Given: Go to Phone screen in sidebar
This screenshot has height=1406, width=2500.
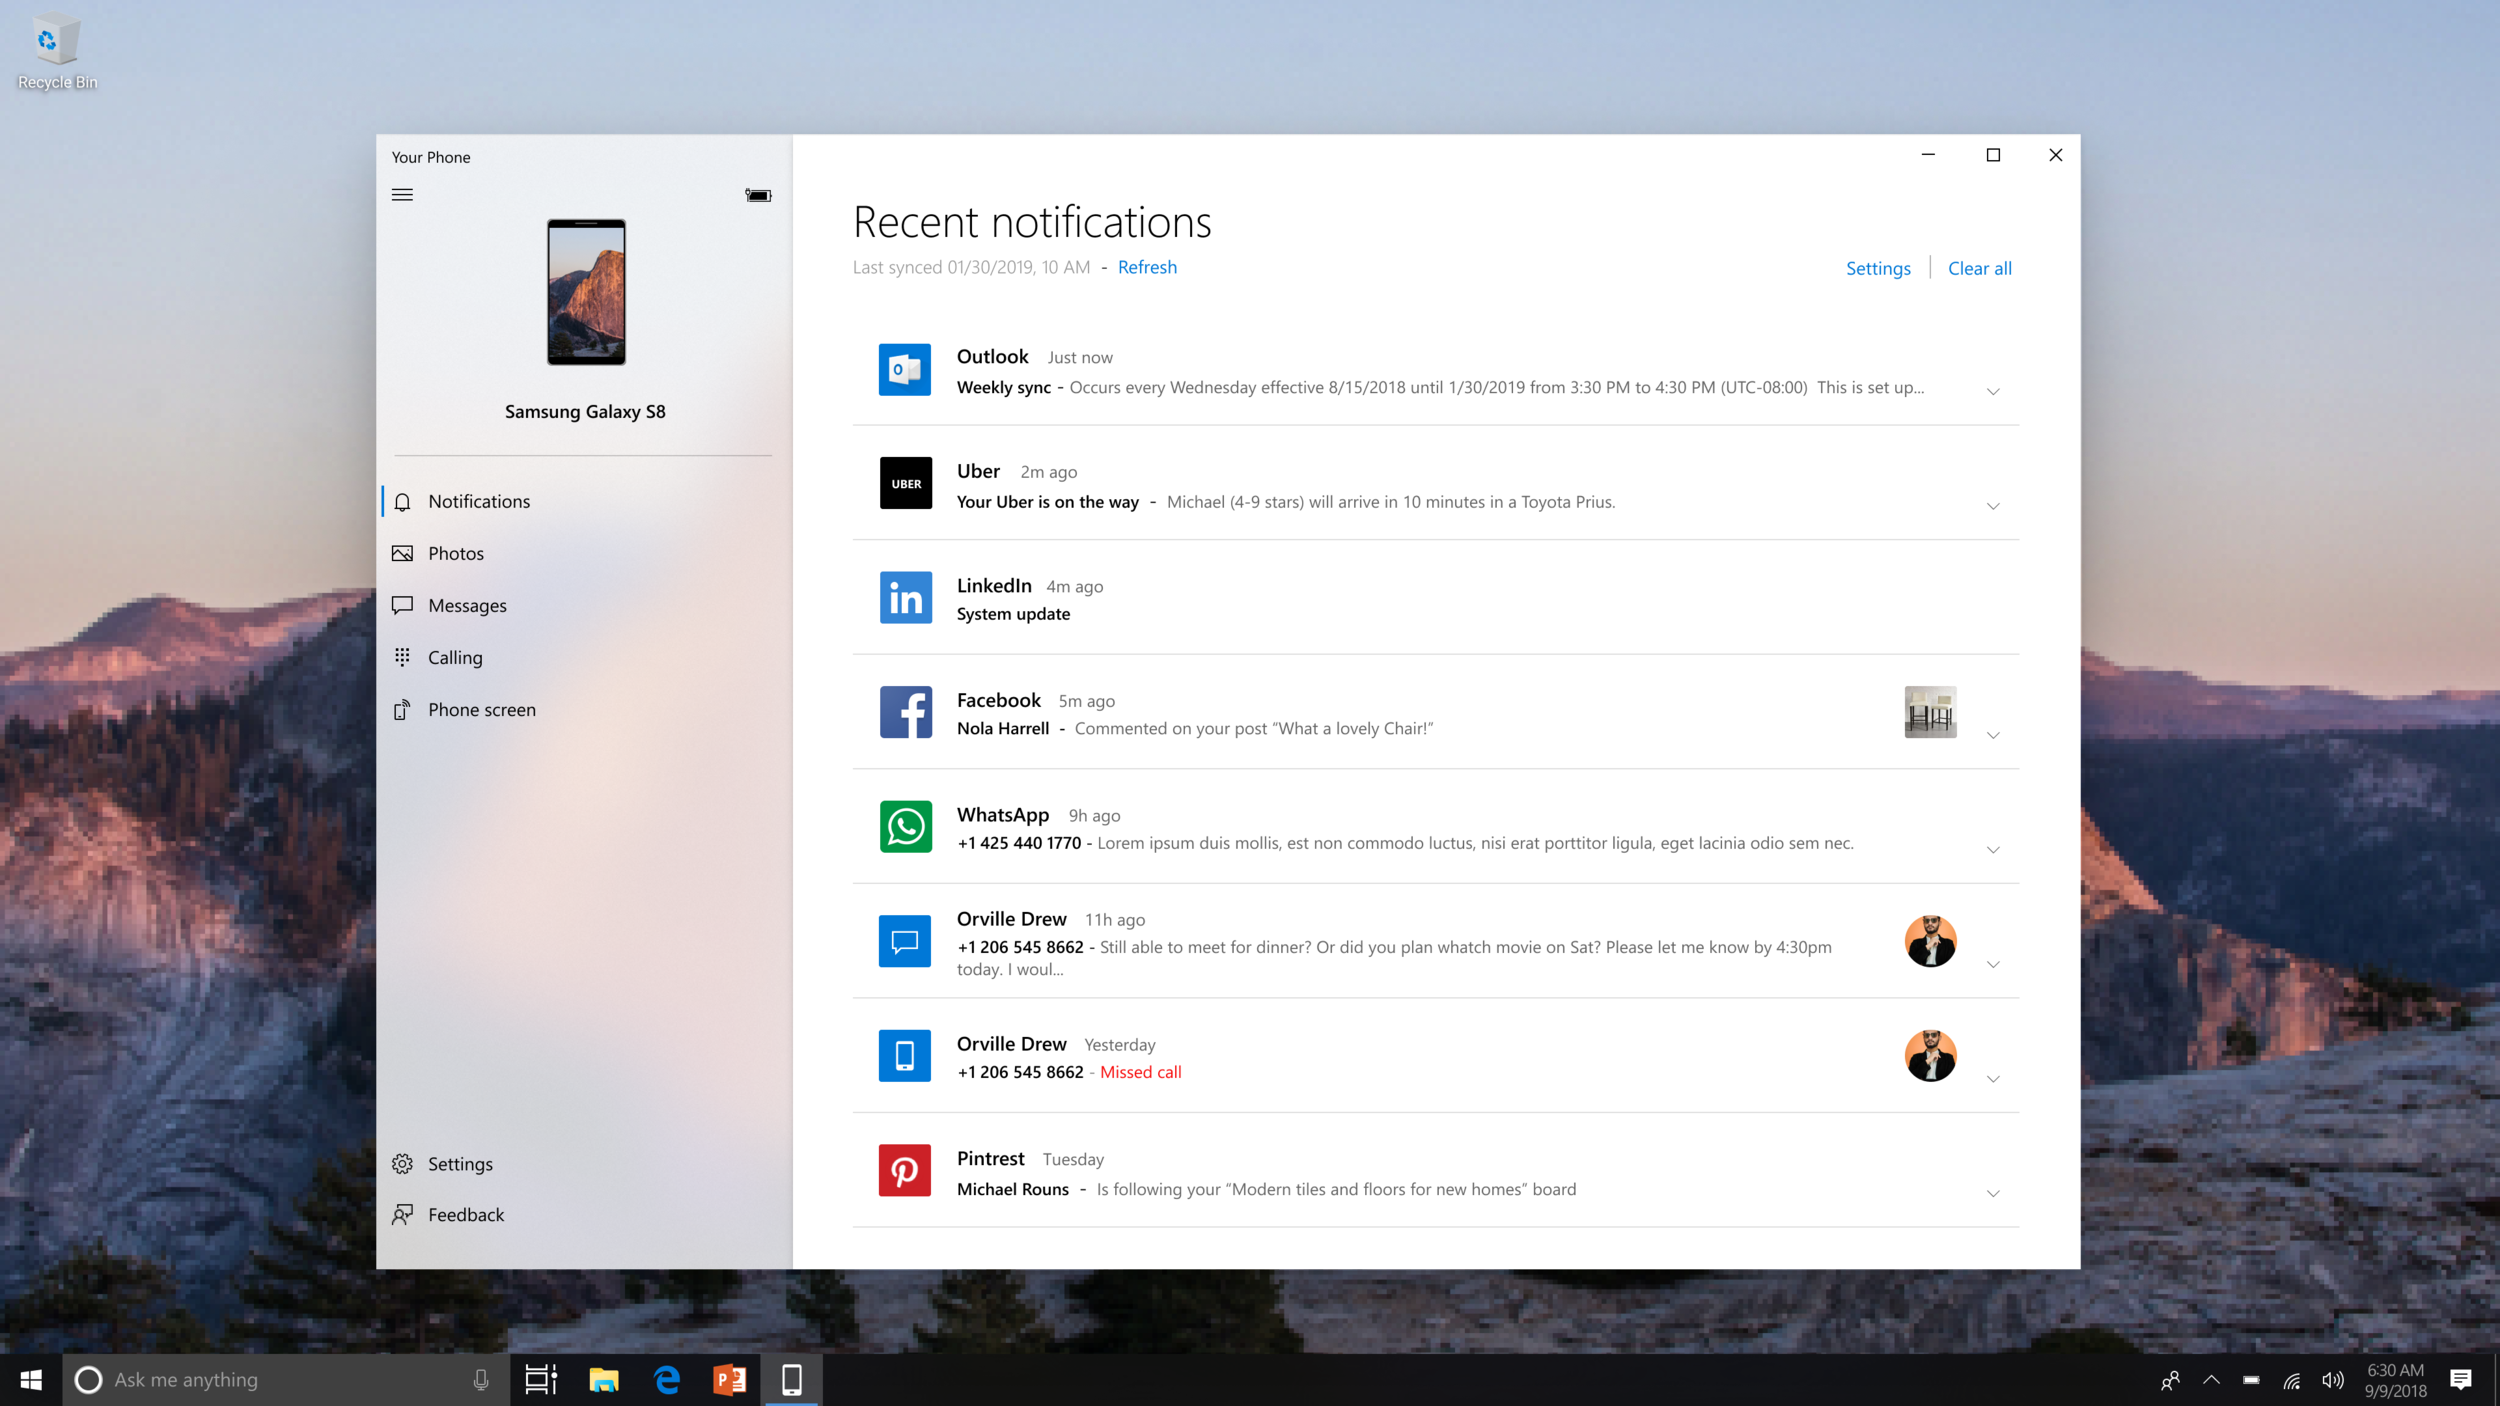Looking at the screenshot, I should pos(481,709).
